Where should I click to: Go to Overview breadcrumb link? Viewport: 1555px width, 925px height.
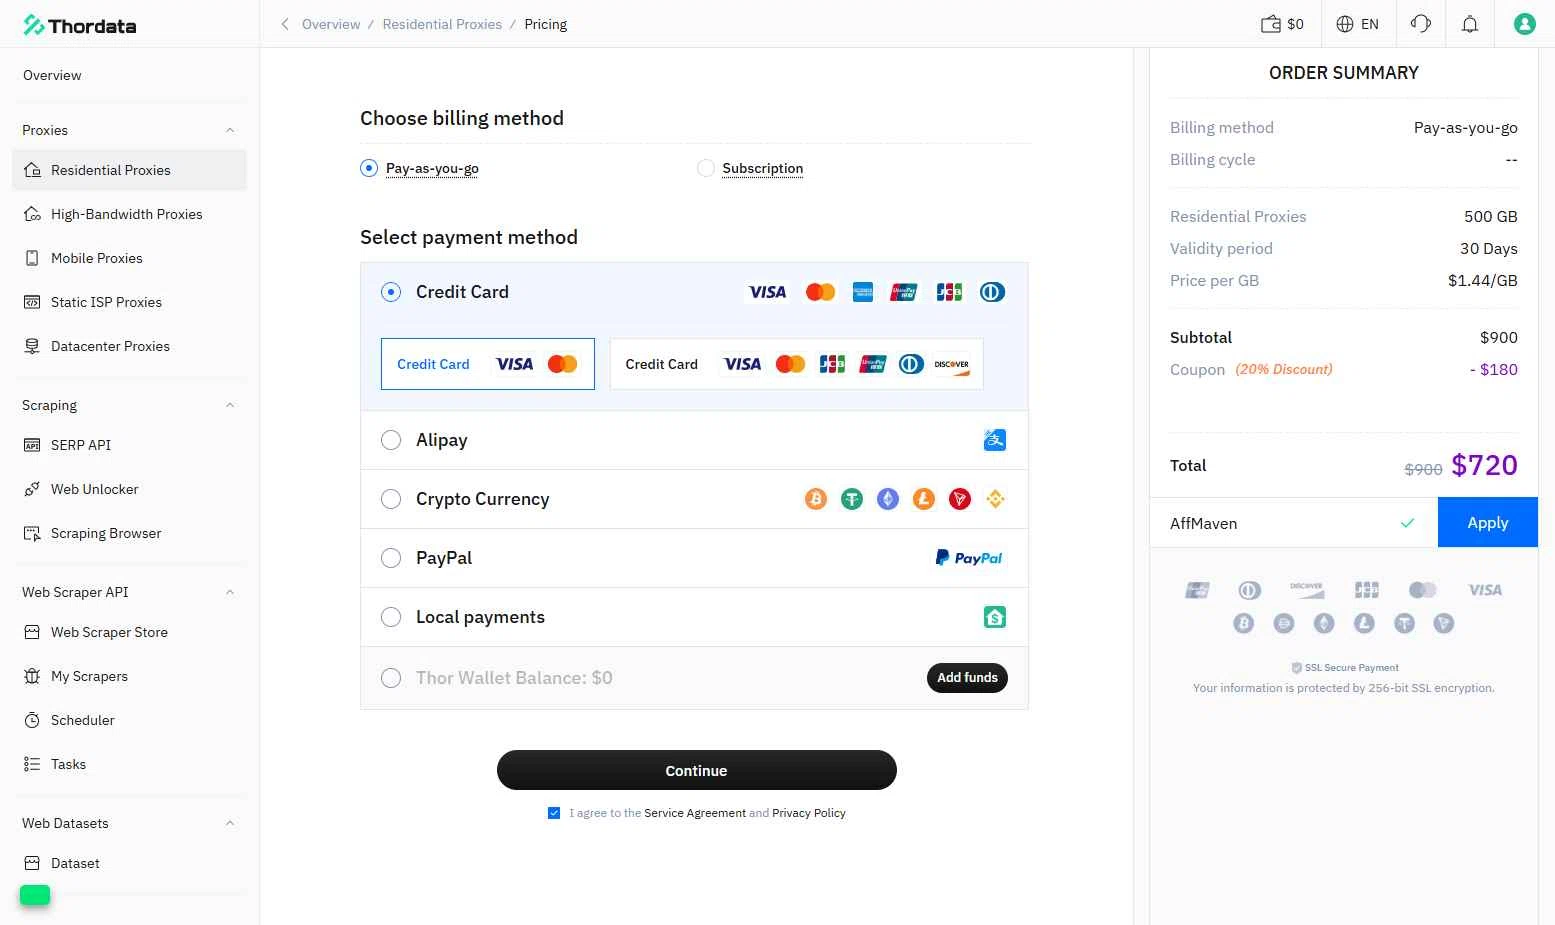(x=331, y=24)
